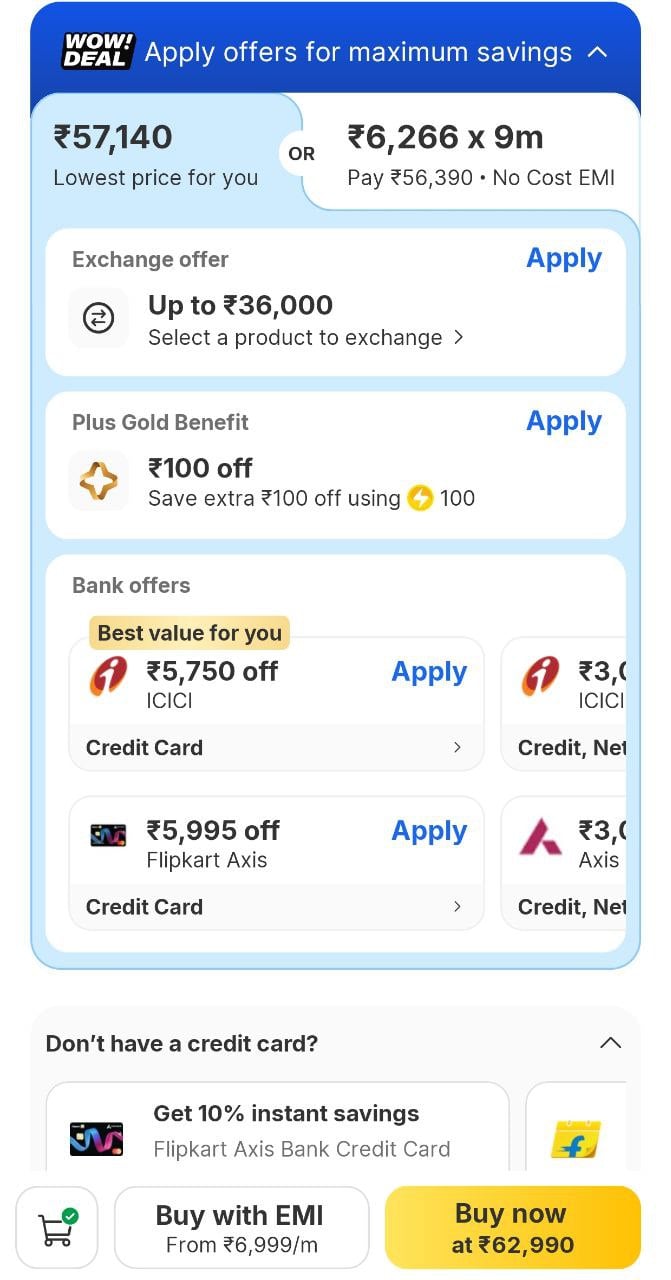Tap the Plus Gold star icon
671x1280 pixels.
tap(98, 481)
